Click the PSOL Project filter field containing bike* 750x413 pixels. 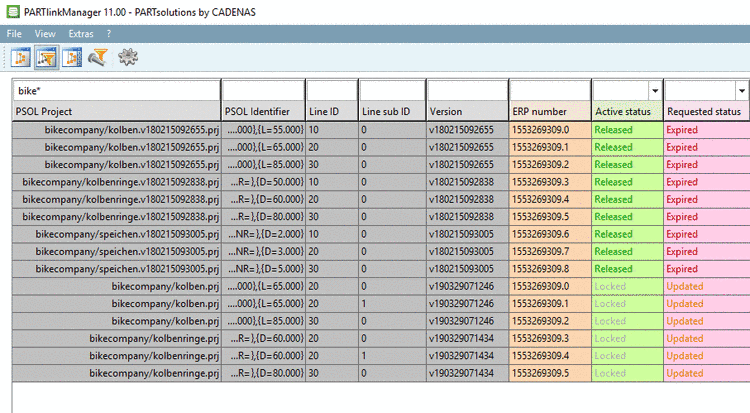click(116, 90)
